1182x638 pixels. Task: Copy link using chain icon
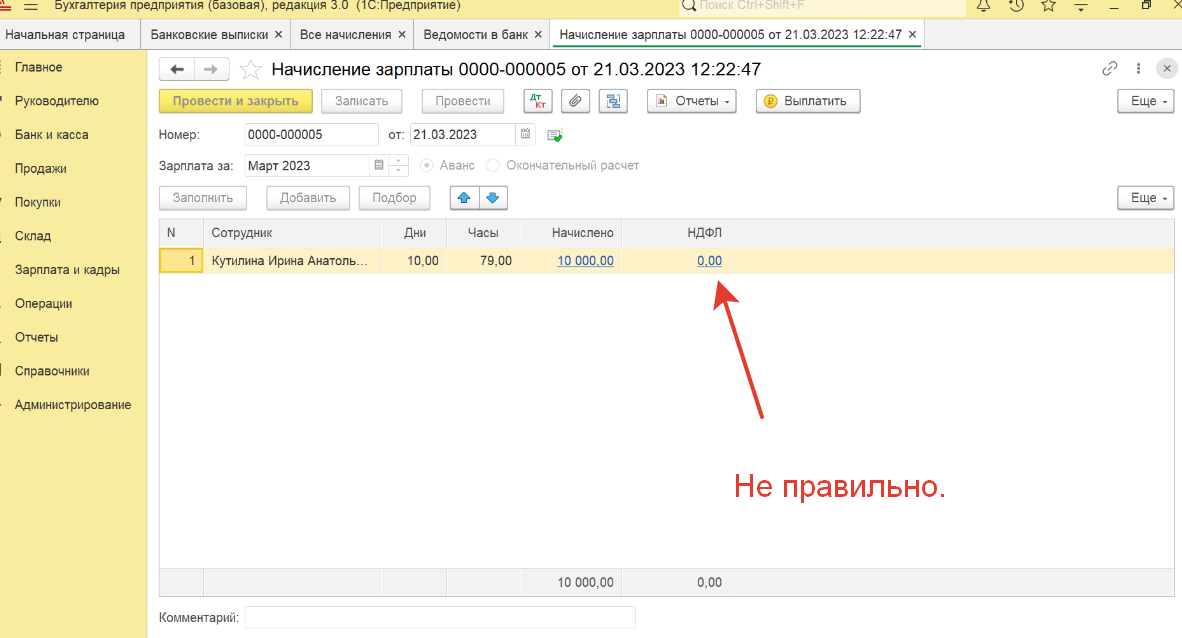pyautogui.click(x=1109, y=69)
